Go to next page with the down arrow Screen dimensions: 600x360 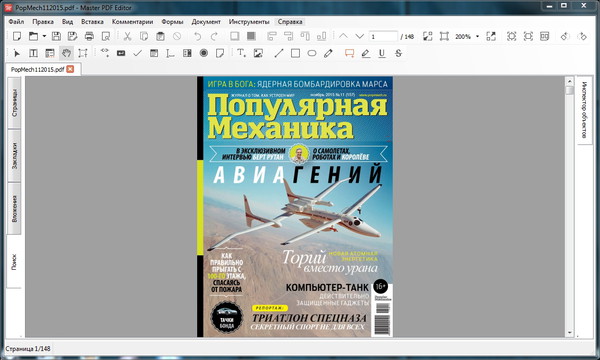[x=359, y=36]
